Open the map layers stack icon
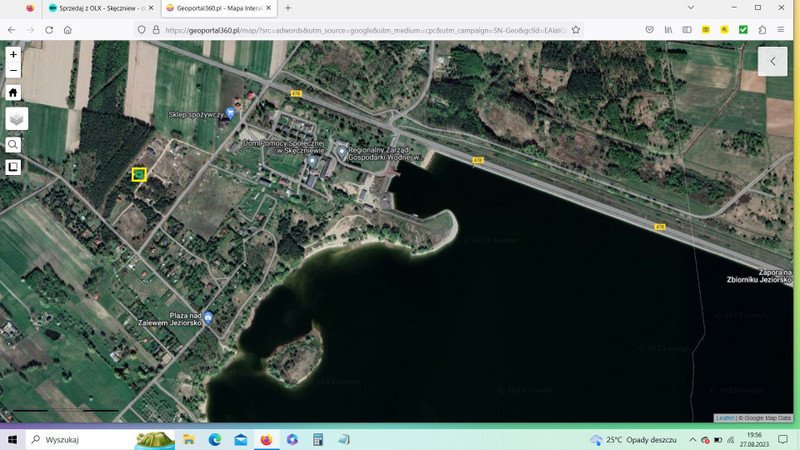 pos(16,119)
